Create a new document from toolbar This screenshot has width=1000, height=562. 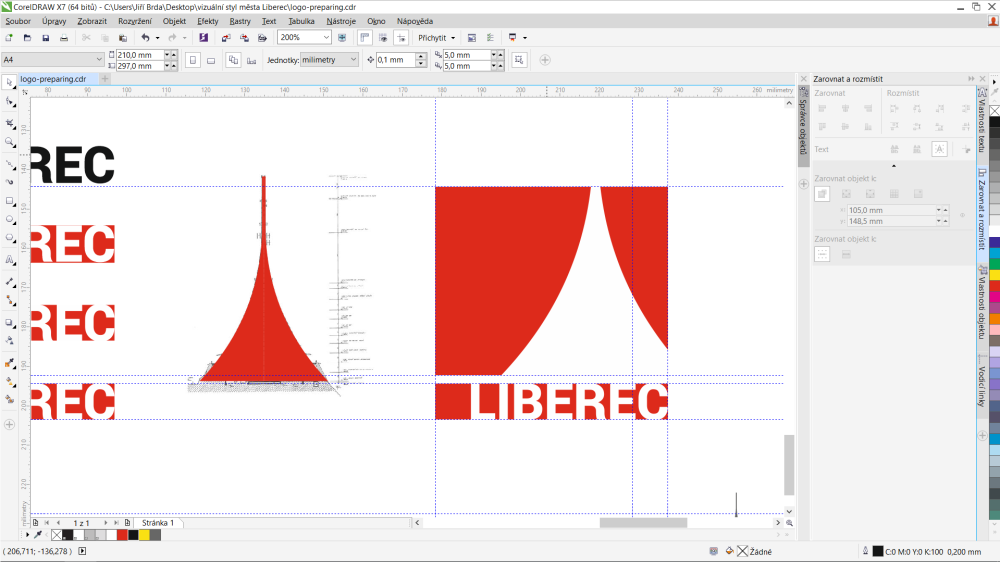coord(9,38)
